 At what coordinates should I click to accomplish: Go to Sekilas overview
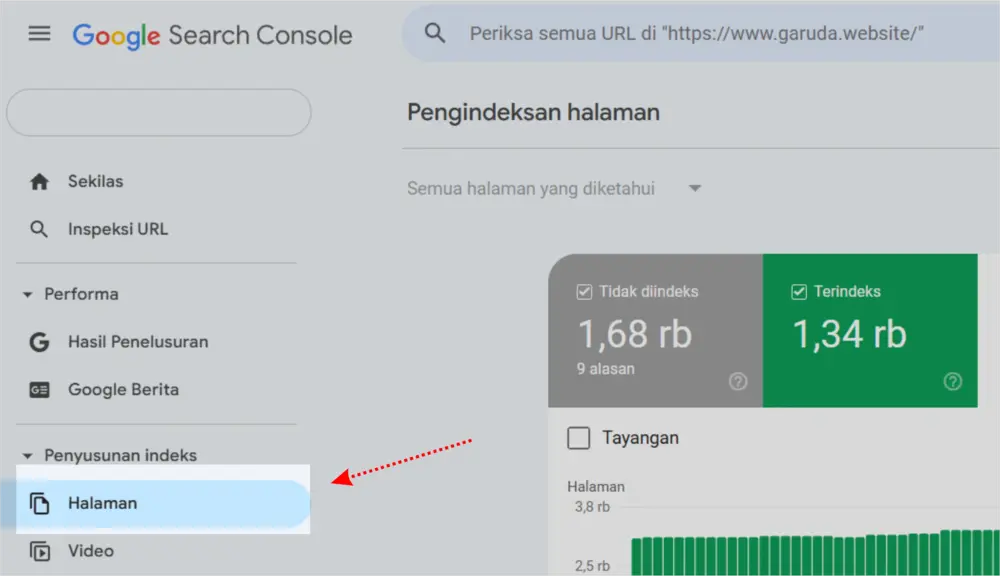(95, 182)
